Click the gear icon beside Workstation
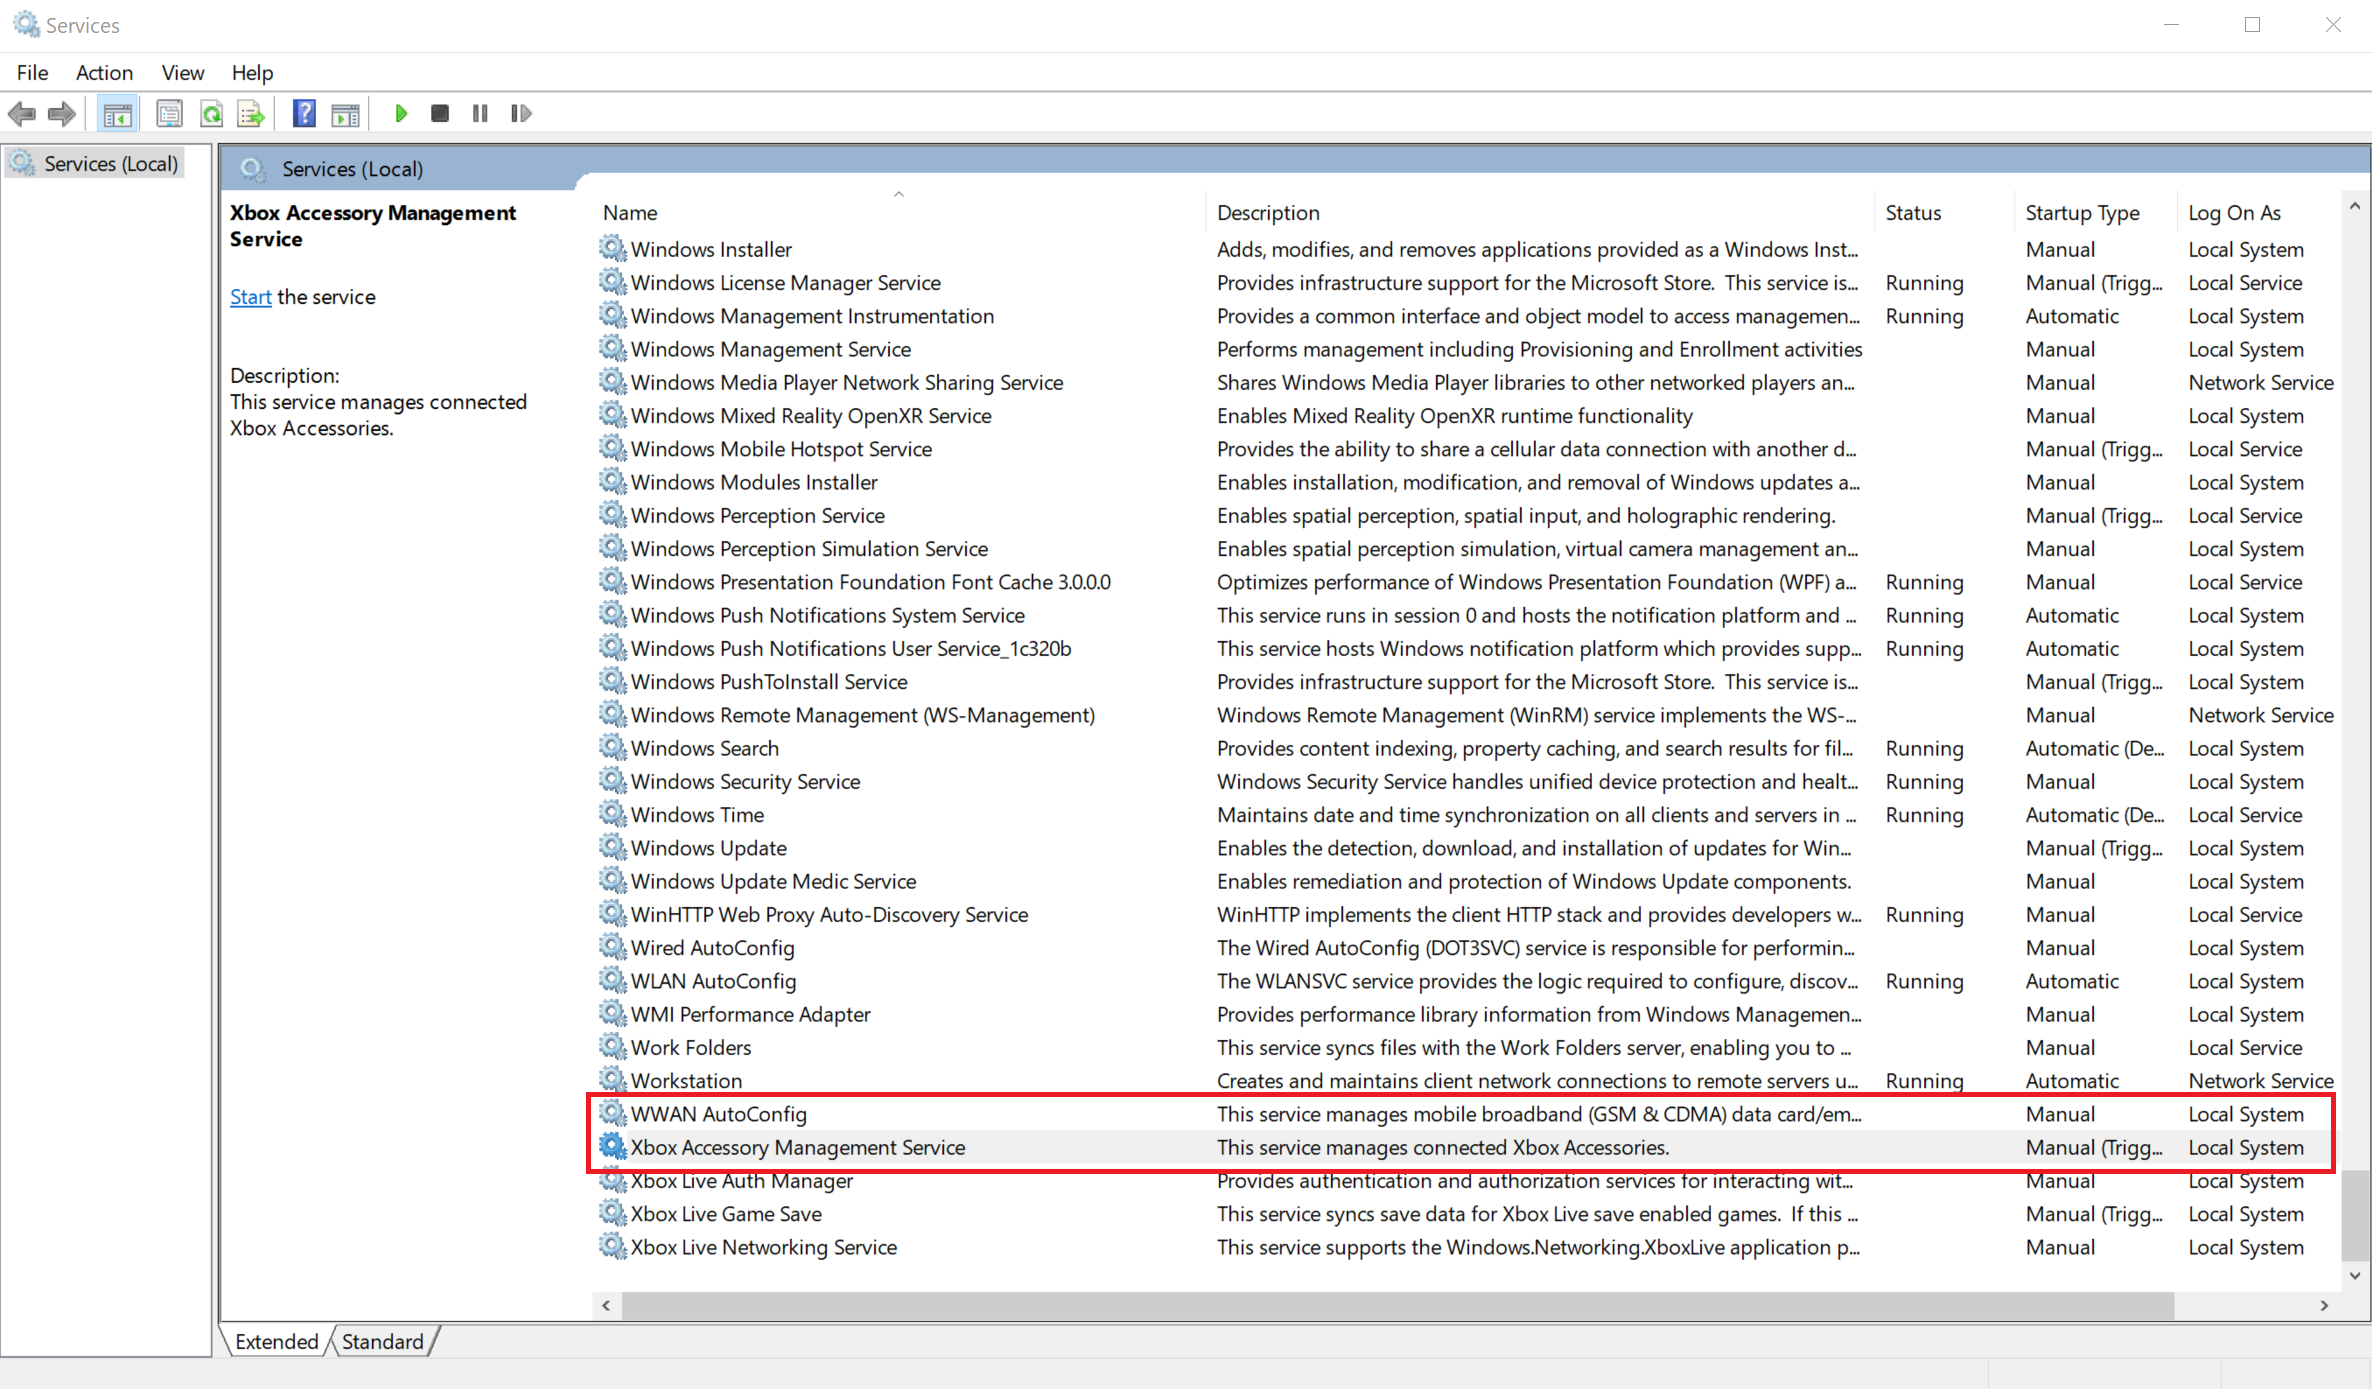This screenshot has width=2372, height=1389. pyautogui.click(x=612, y=1080)
